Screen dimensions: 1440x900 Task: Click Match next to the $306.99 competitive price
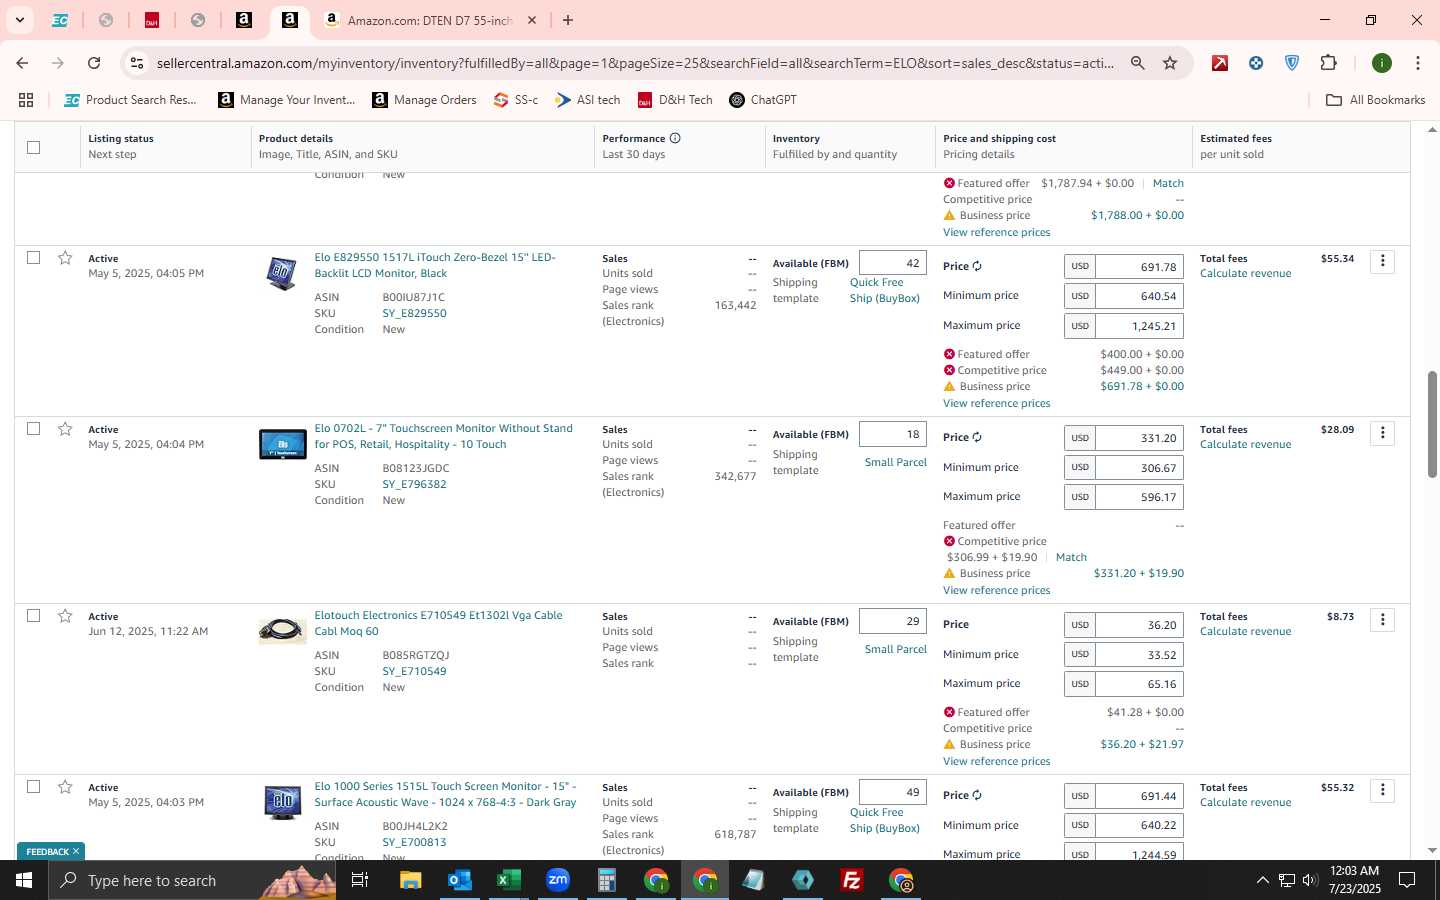(1071, 557)
